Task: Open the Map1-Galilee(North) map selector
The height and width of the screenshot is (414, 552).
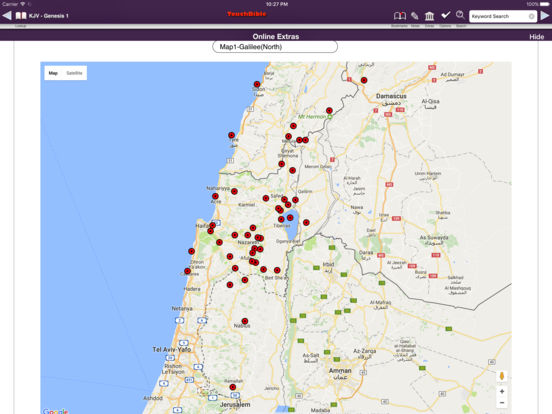Action: click(x=275, y=47)
